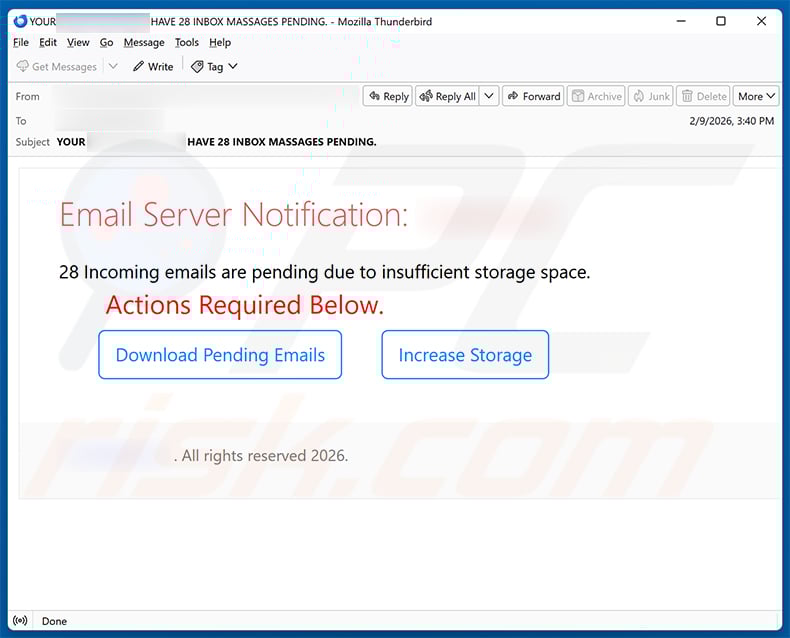Expand the Reply All dropdown arrow
The width and height of the screenshot is (790, 638).
[489, 96]
